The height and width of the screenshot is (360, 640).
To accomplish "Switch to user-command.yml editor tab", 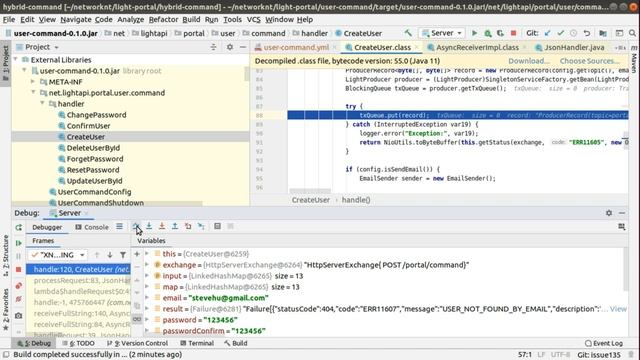I will pos(296,47).
